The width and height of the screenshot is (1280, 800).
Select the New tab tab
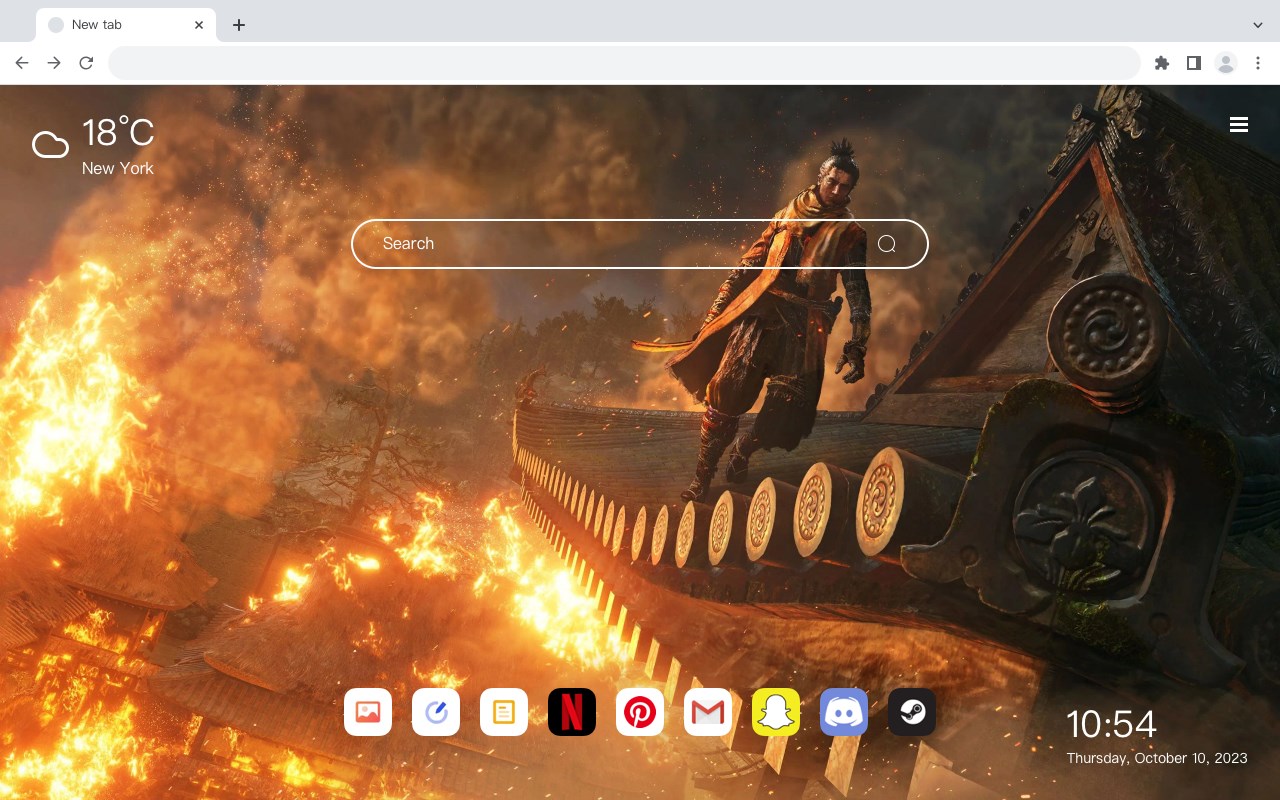pos(126,25)
